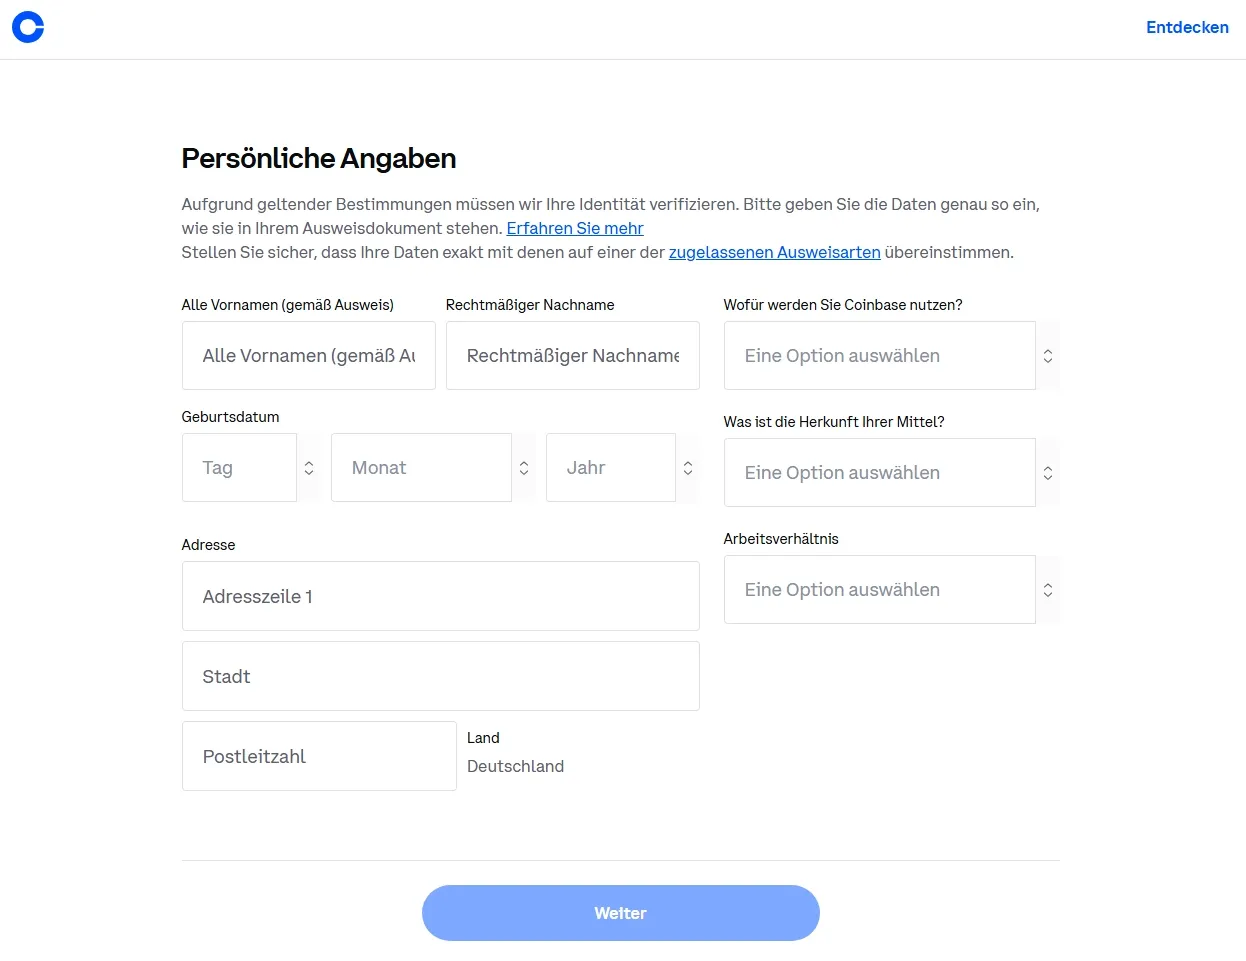The image size is (1246, 961).
Task: Click the stepper chevrons on the Arbeitsverhältnis selector
Action: tap(1046, 589)
